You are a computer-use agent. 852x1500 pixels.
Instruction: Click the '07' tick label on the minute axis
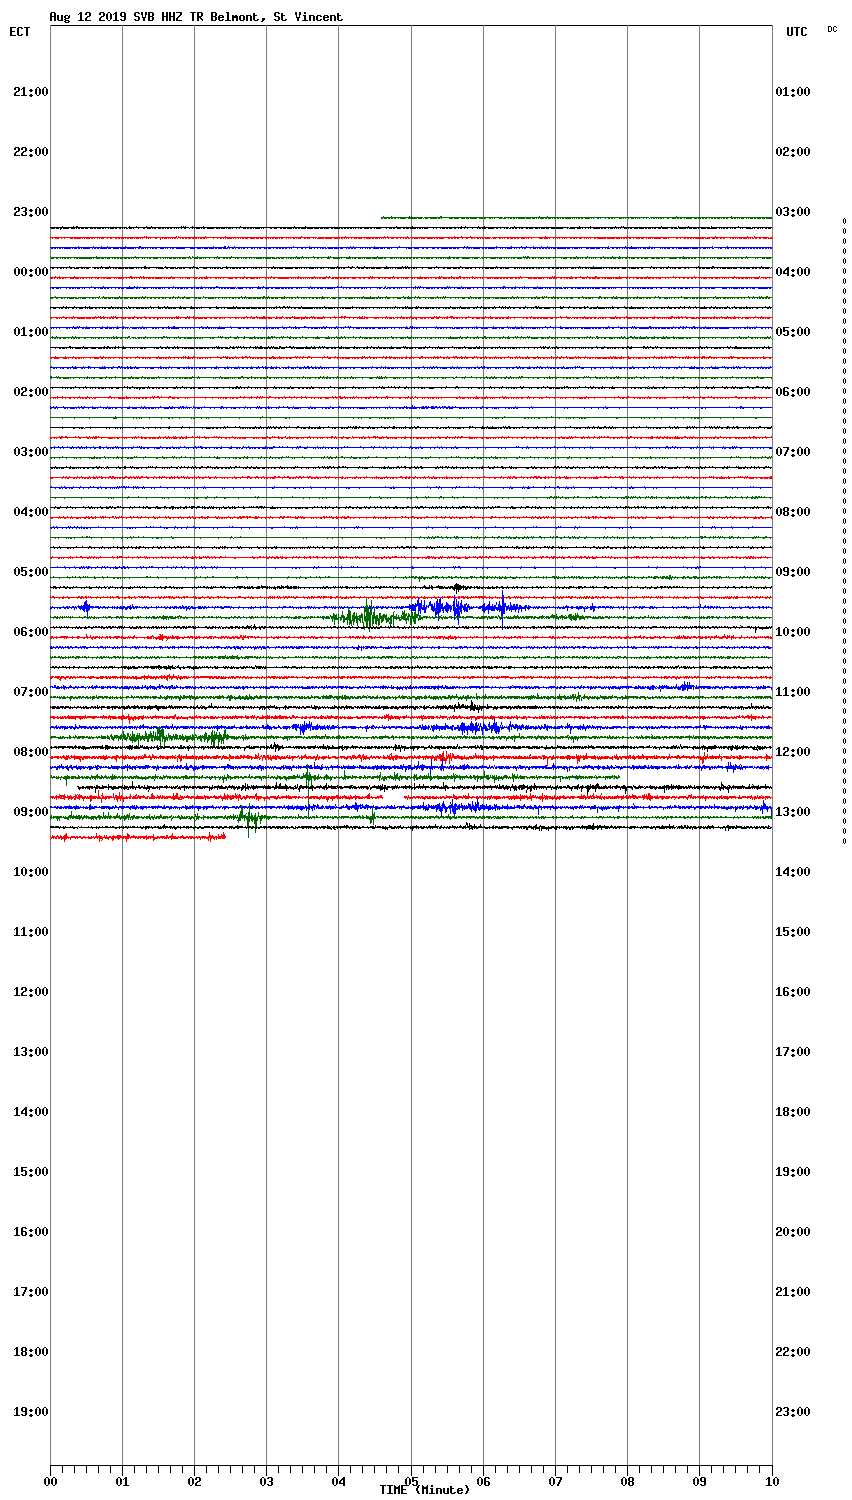555,1481
